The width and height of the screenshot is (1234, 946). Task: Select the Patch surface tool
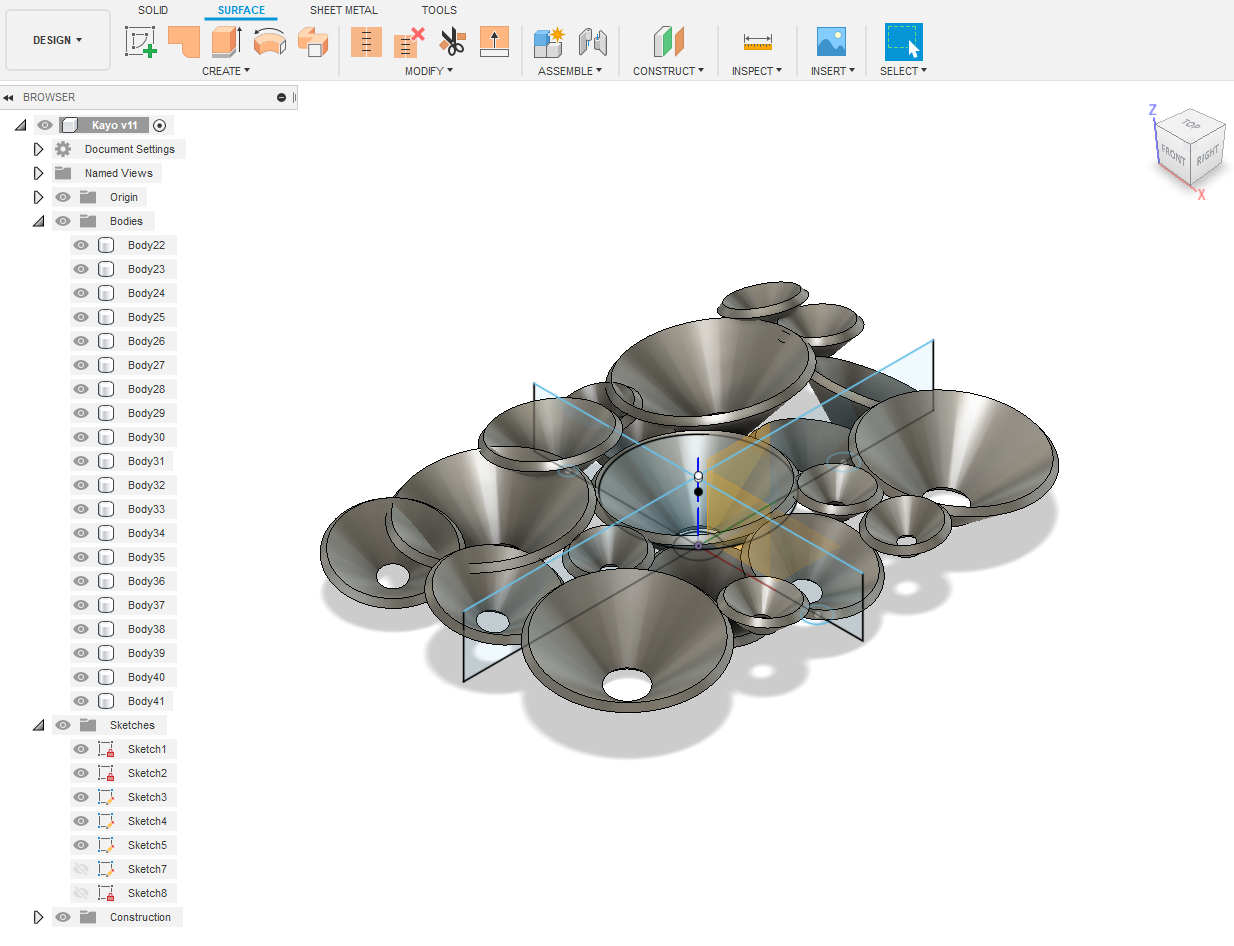[x=184, y=41]
